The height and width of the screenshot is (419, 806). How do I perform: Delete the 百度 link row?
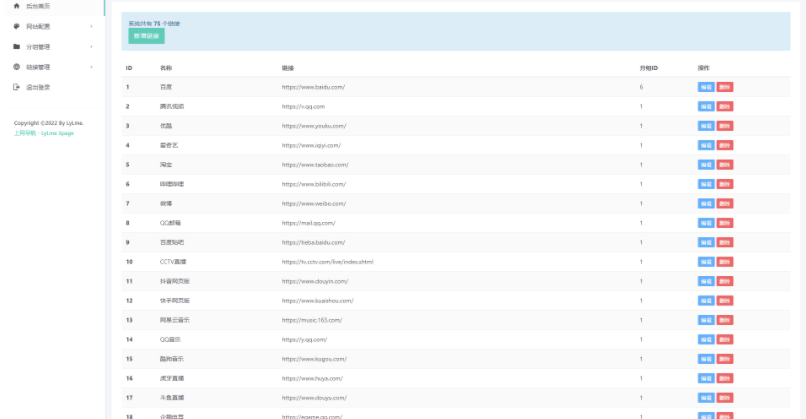click(725, 87)
